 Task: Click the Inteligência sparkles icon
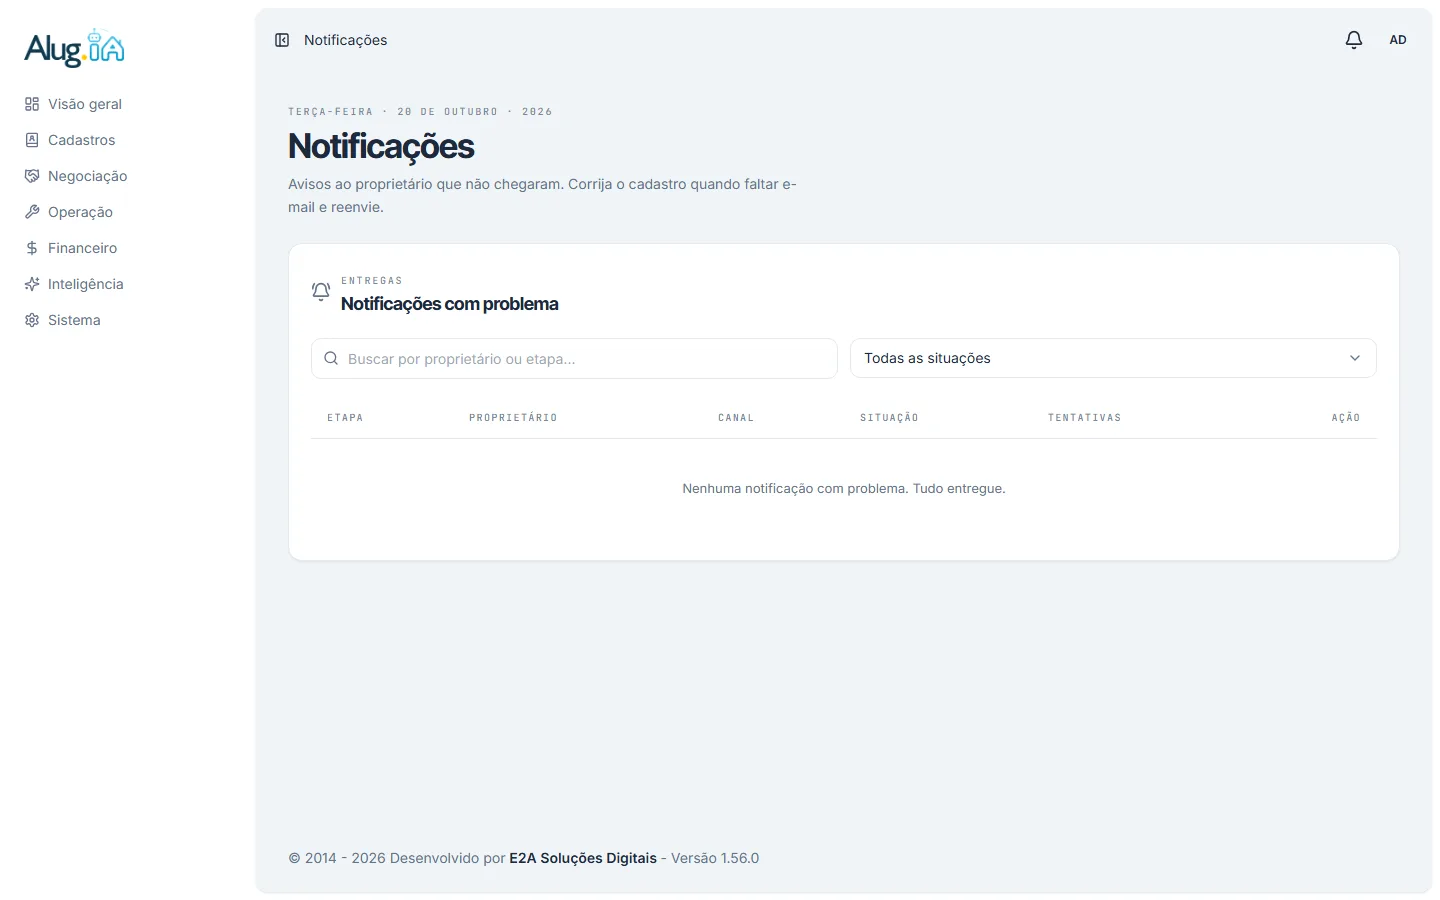point(32,284)
